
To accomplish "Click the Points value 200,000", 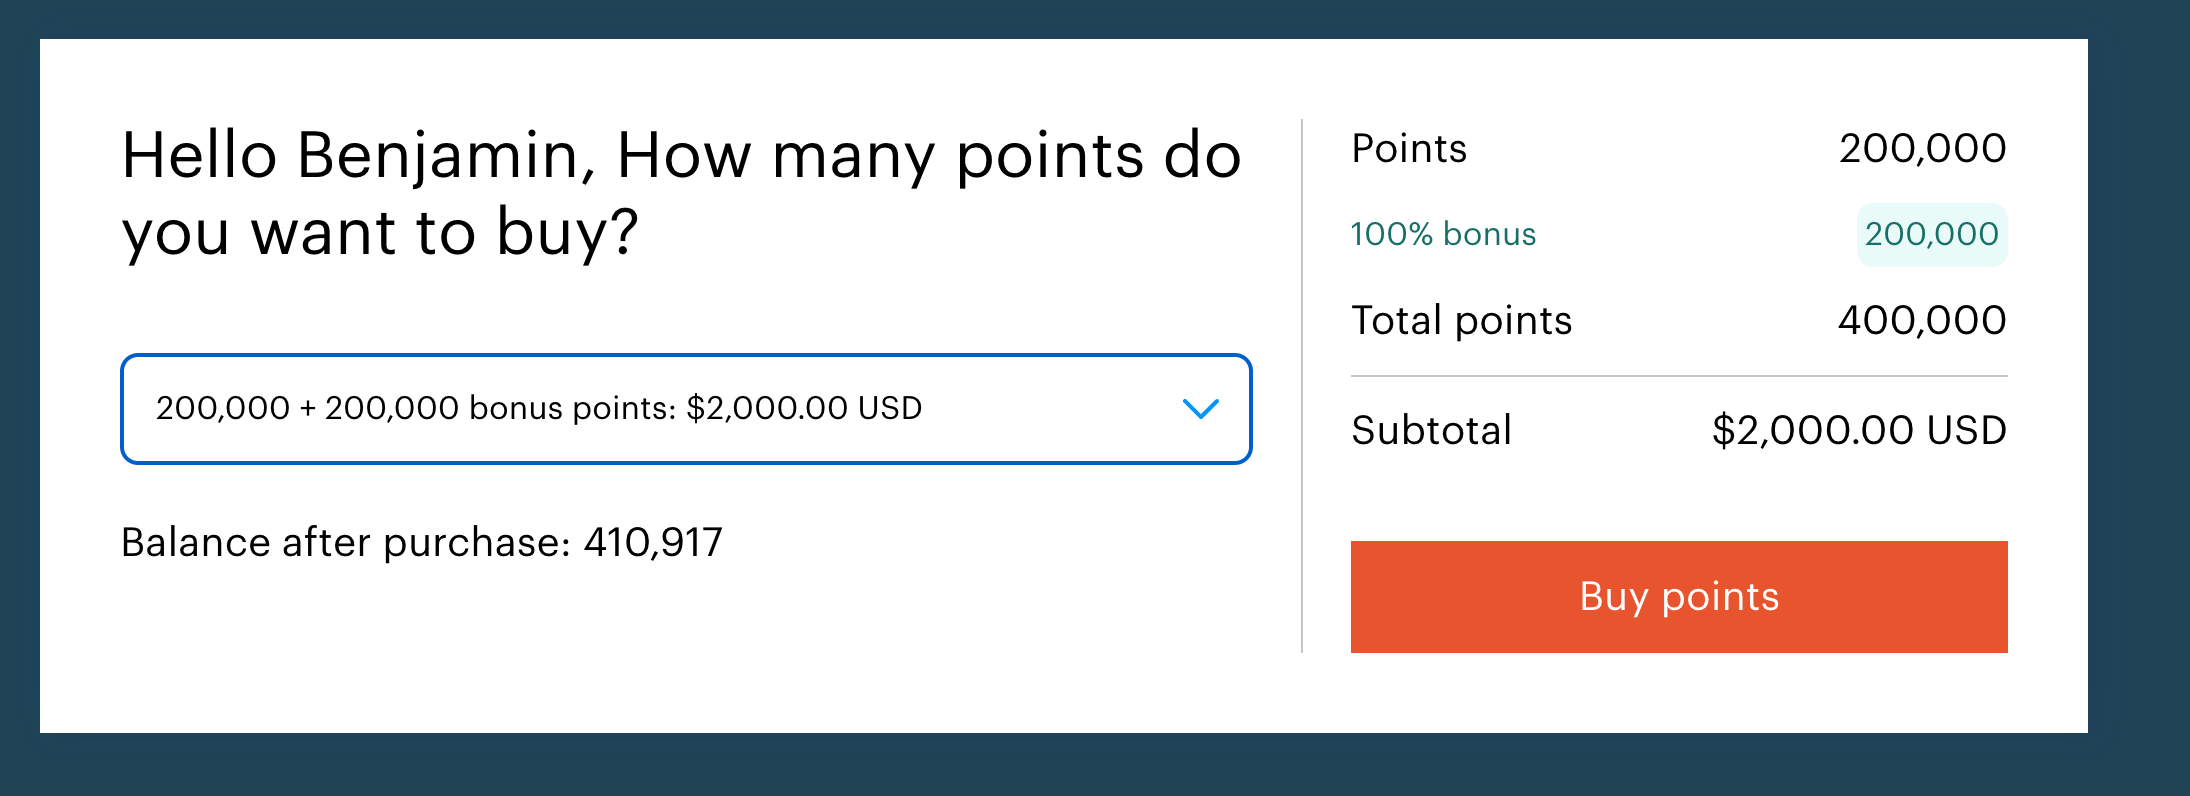I will (1922, 148).
